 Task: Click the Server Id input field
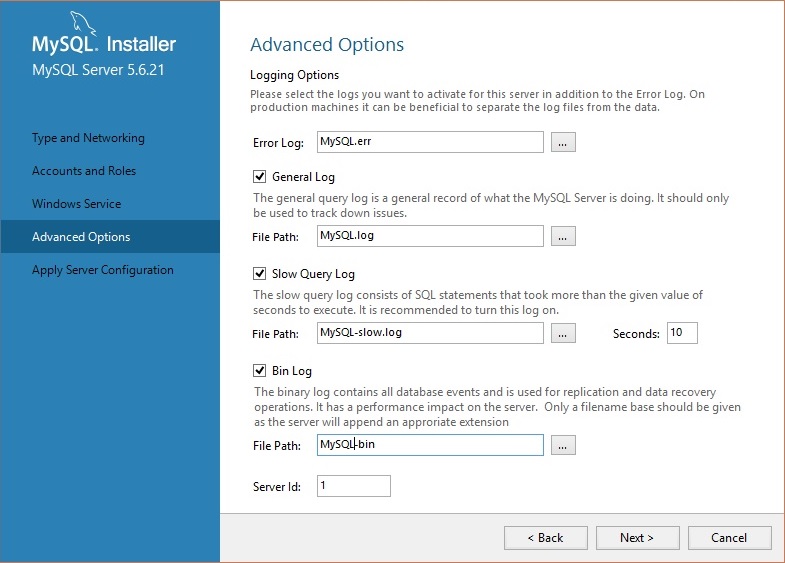pos(353,486)
